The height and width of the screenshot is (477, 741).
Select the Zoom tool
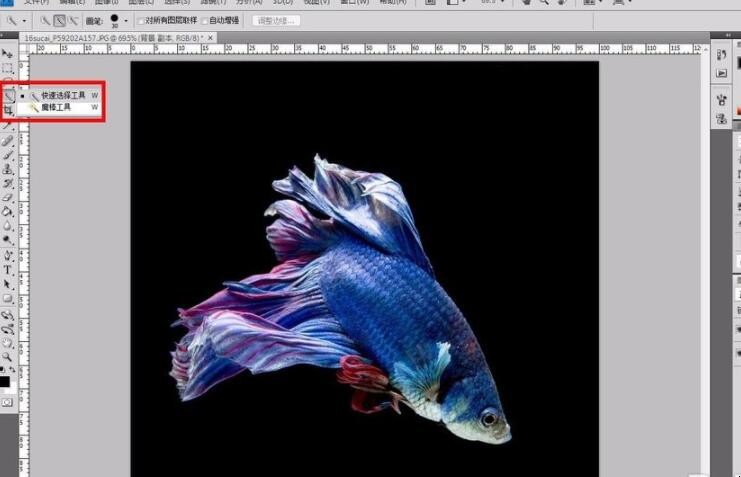pos(8,357)
